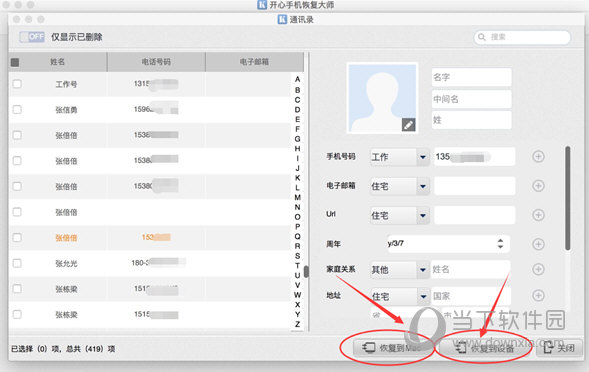Click the 恢复到Mac button
Image resolution: width=589 pixels, height=372 pixels.
pos(392,348)
